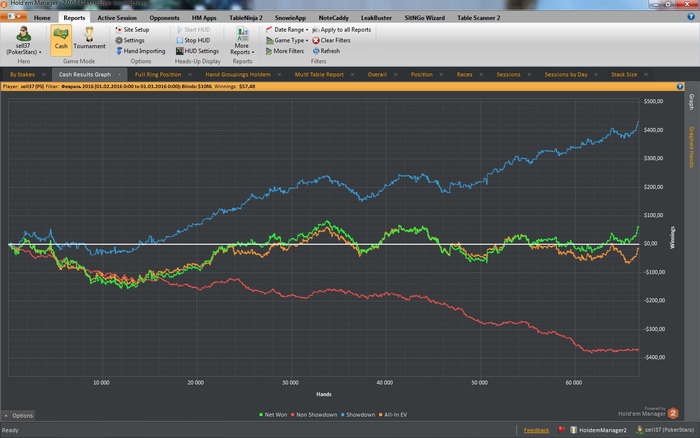Image resolution: width=700 pixels, height=438 pixels.
Task: Open the Opponents ribbon tab
Action: click(x=164, y=18)
